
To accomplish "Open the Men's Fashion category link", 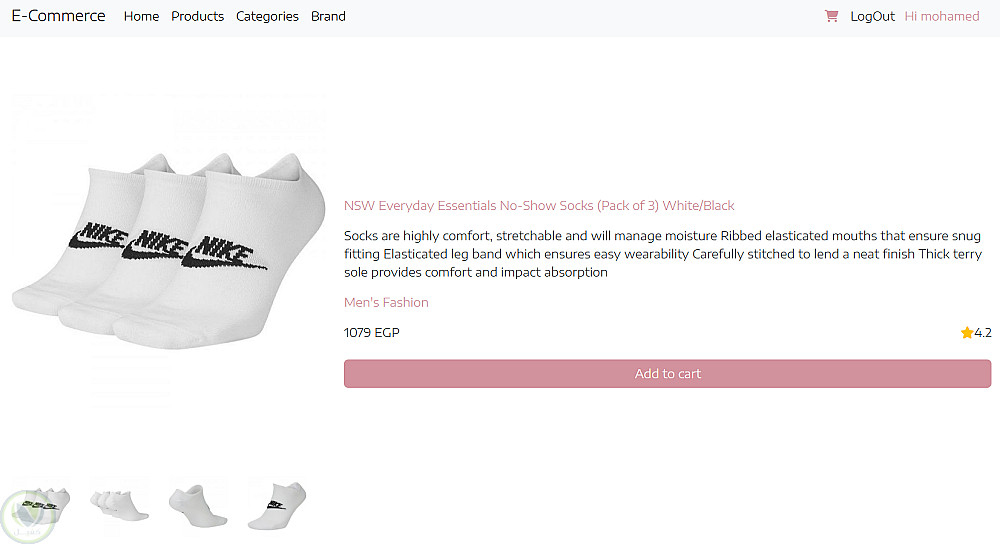I will [x=386, y=303].
